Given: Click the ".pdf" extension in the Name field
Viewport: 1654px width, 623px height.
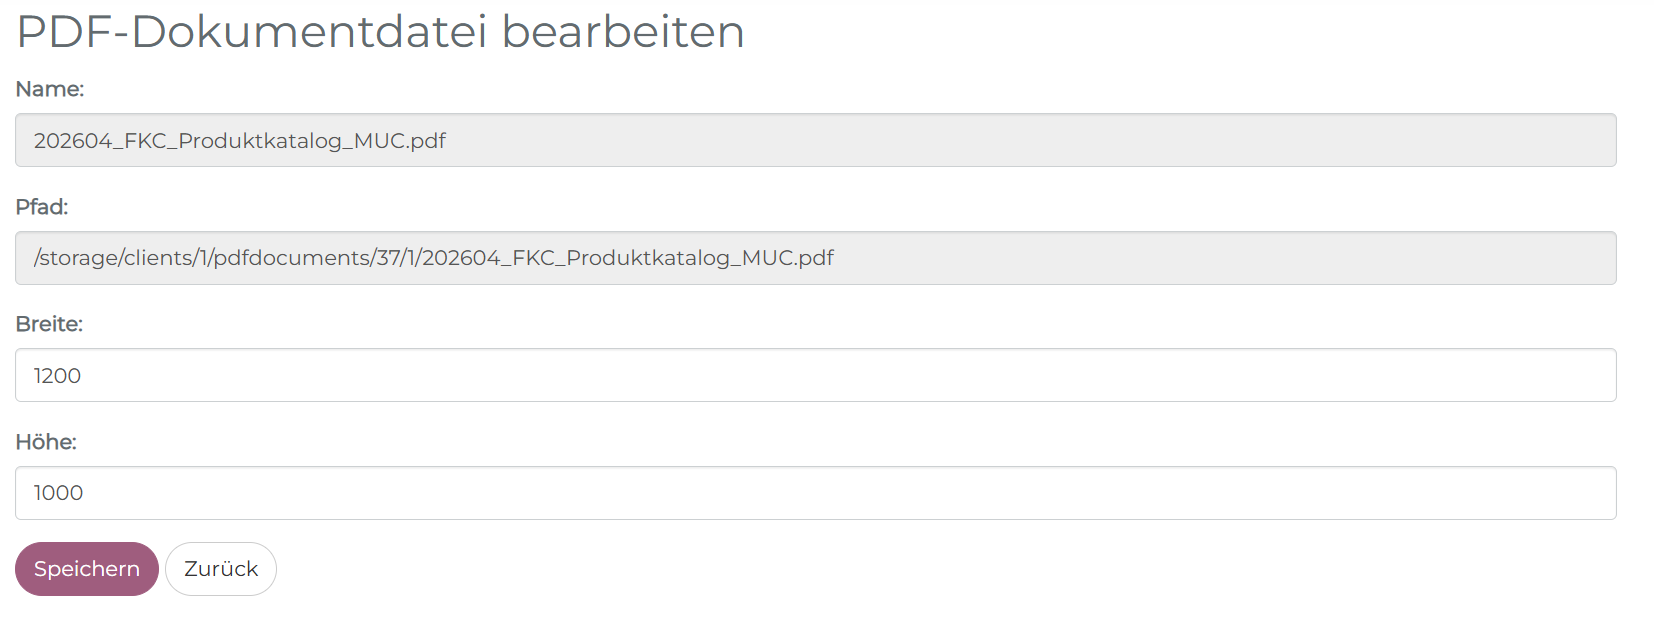Looking at the screenshot, I should 428,141.
